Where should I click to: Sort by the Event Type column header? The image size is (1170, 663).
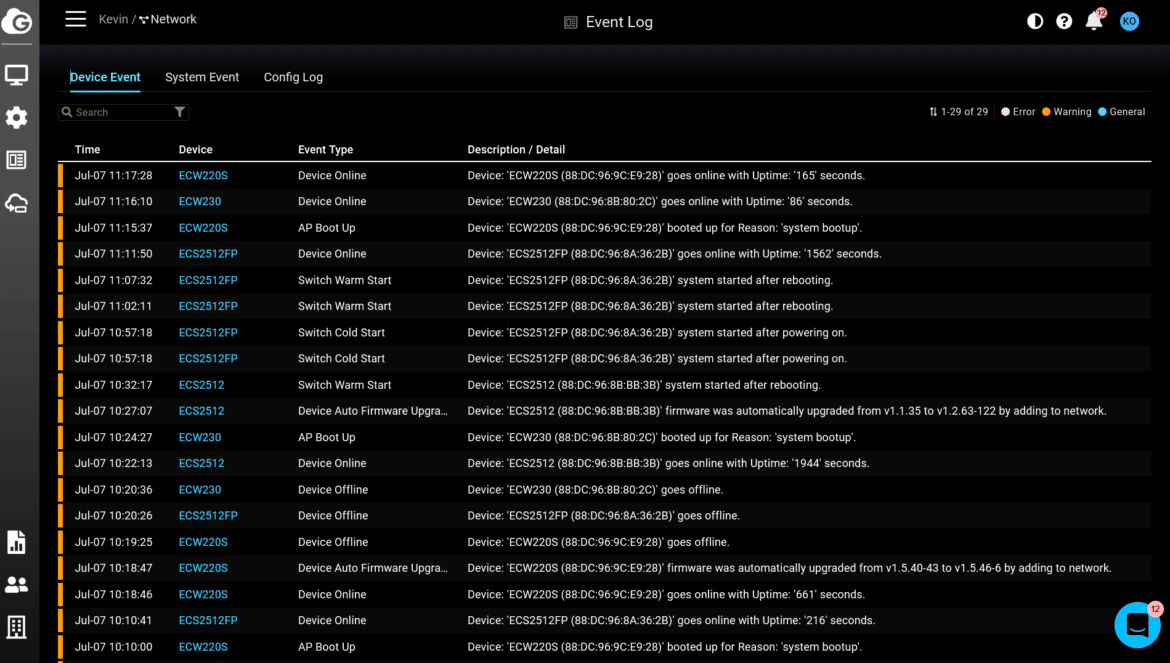[325, 149]
